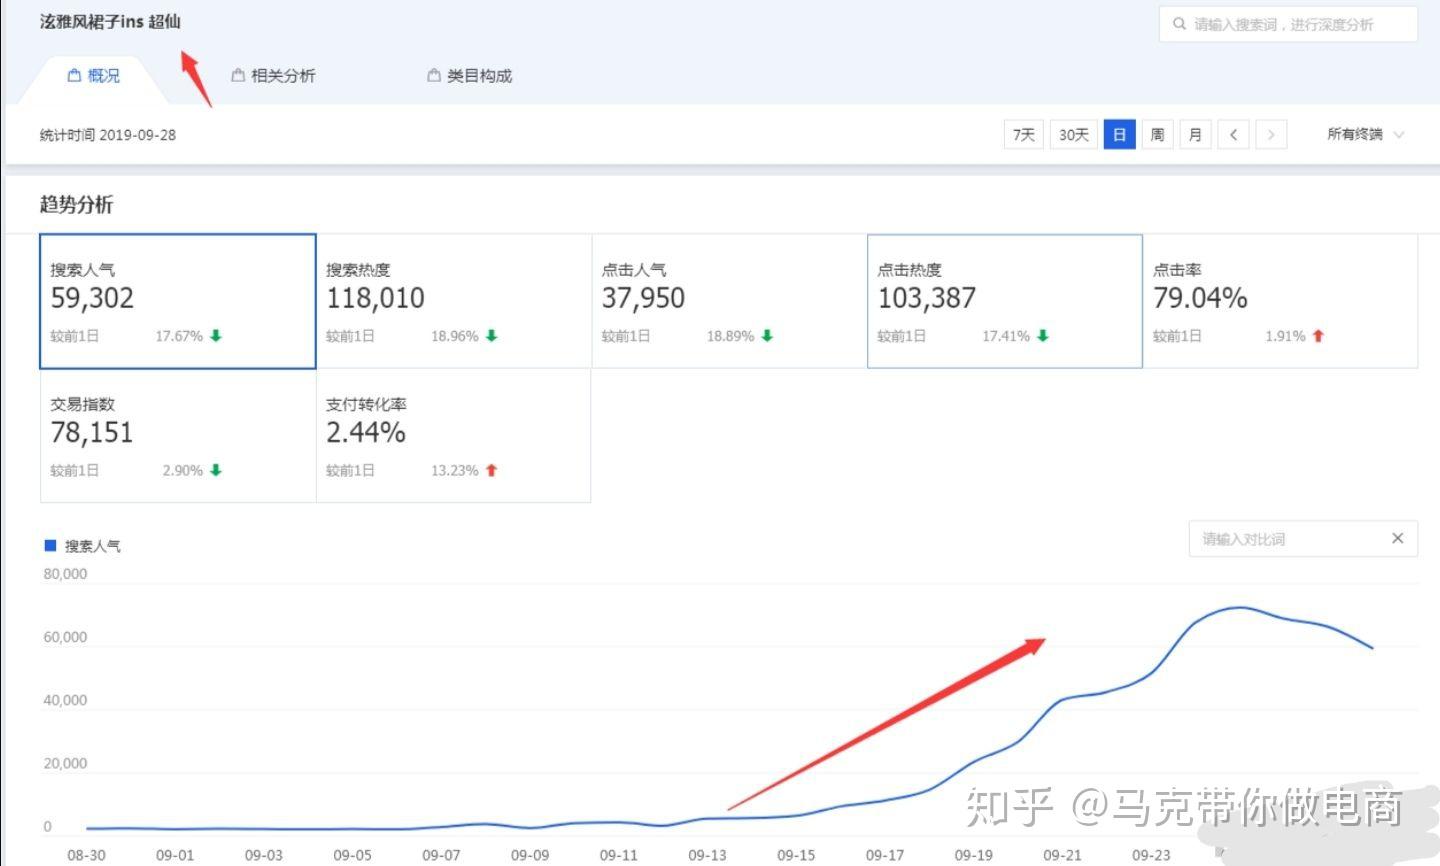Focus the 请输入对比词 comparison input

click(x=1303, y=539)
